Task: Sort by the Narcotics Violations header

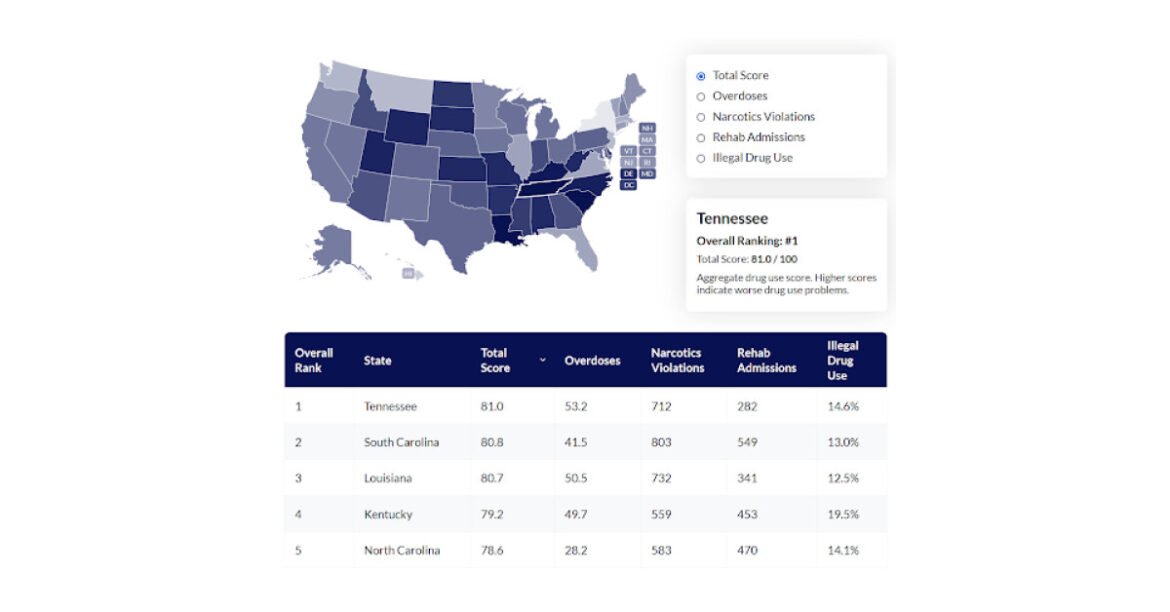Action: pyautogui.click(x=677, y=360)
